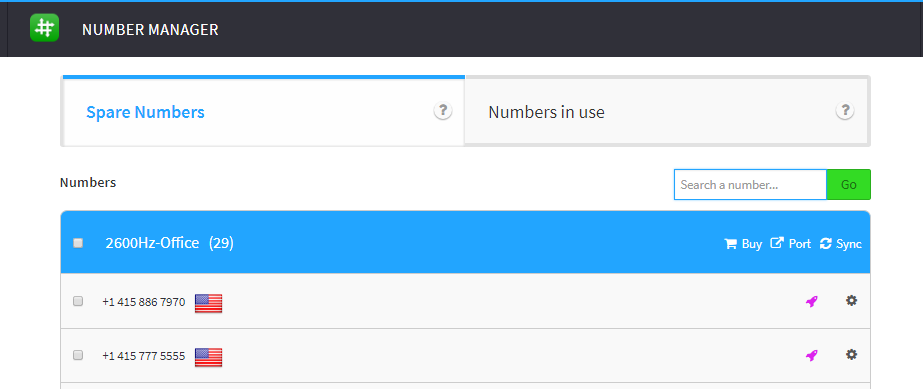Viewport: 923px width, 389px height.
Task: Open help icon for Spare Numbers
Action: coord(443,111)
